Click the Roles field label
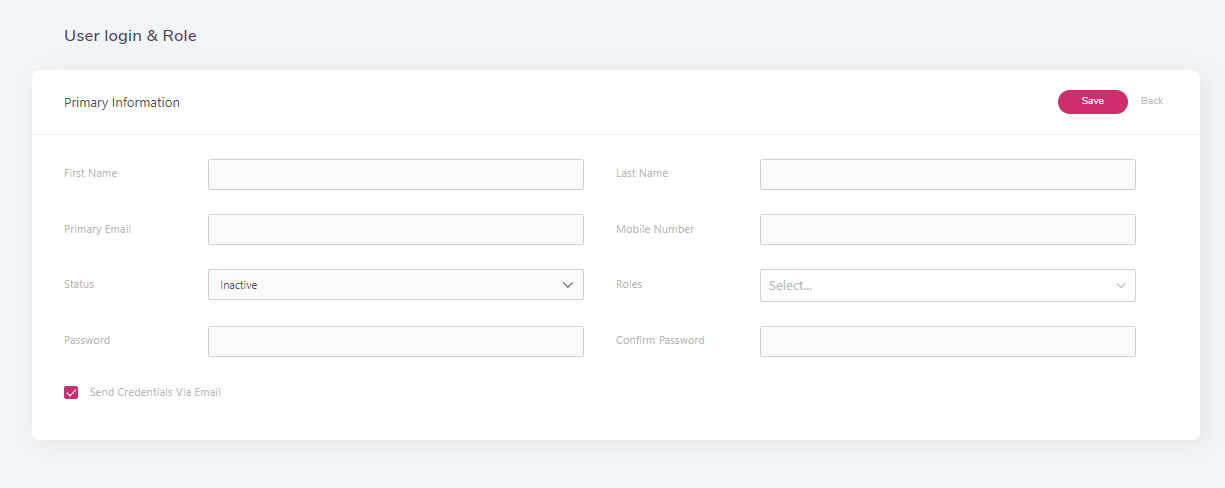This screenshot has width=1225, height=488. coord(629,284)
